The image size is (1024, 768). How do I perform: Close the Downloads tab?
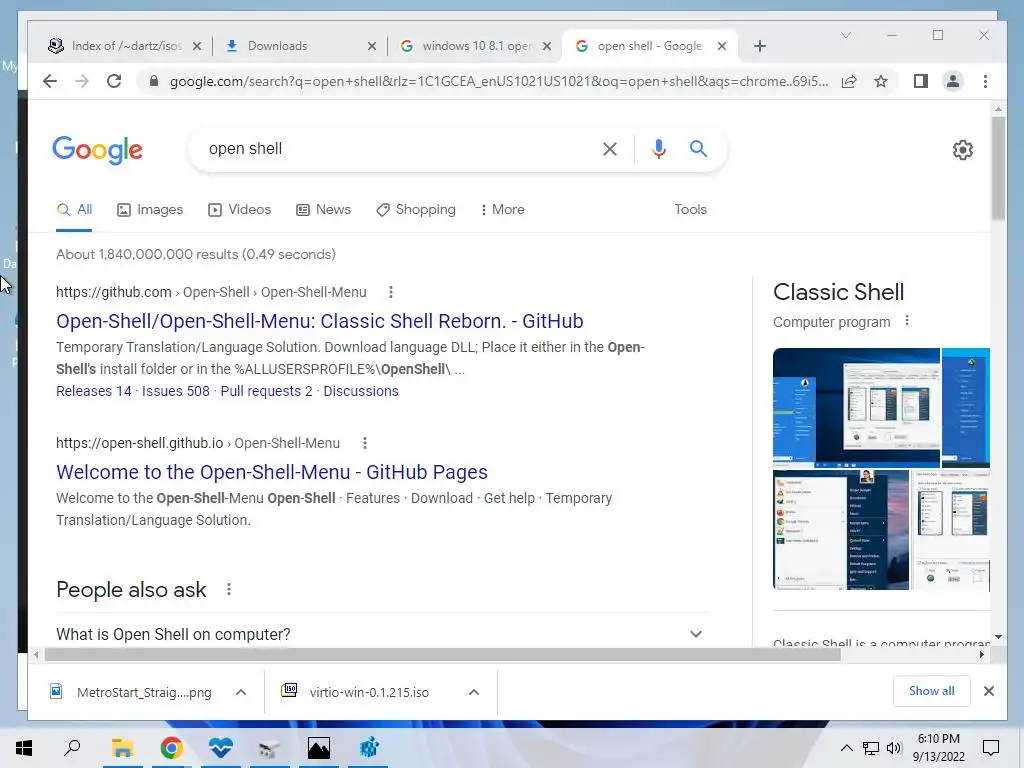[x=372, y=46]
